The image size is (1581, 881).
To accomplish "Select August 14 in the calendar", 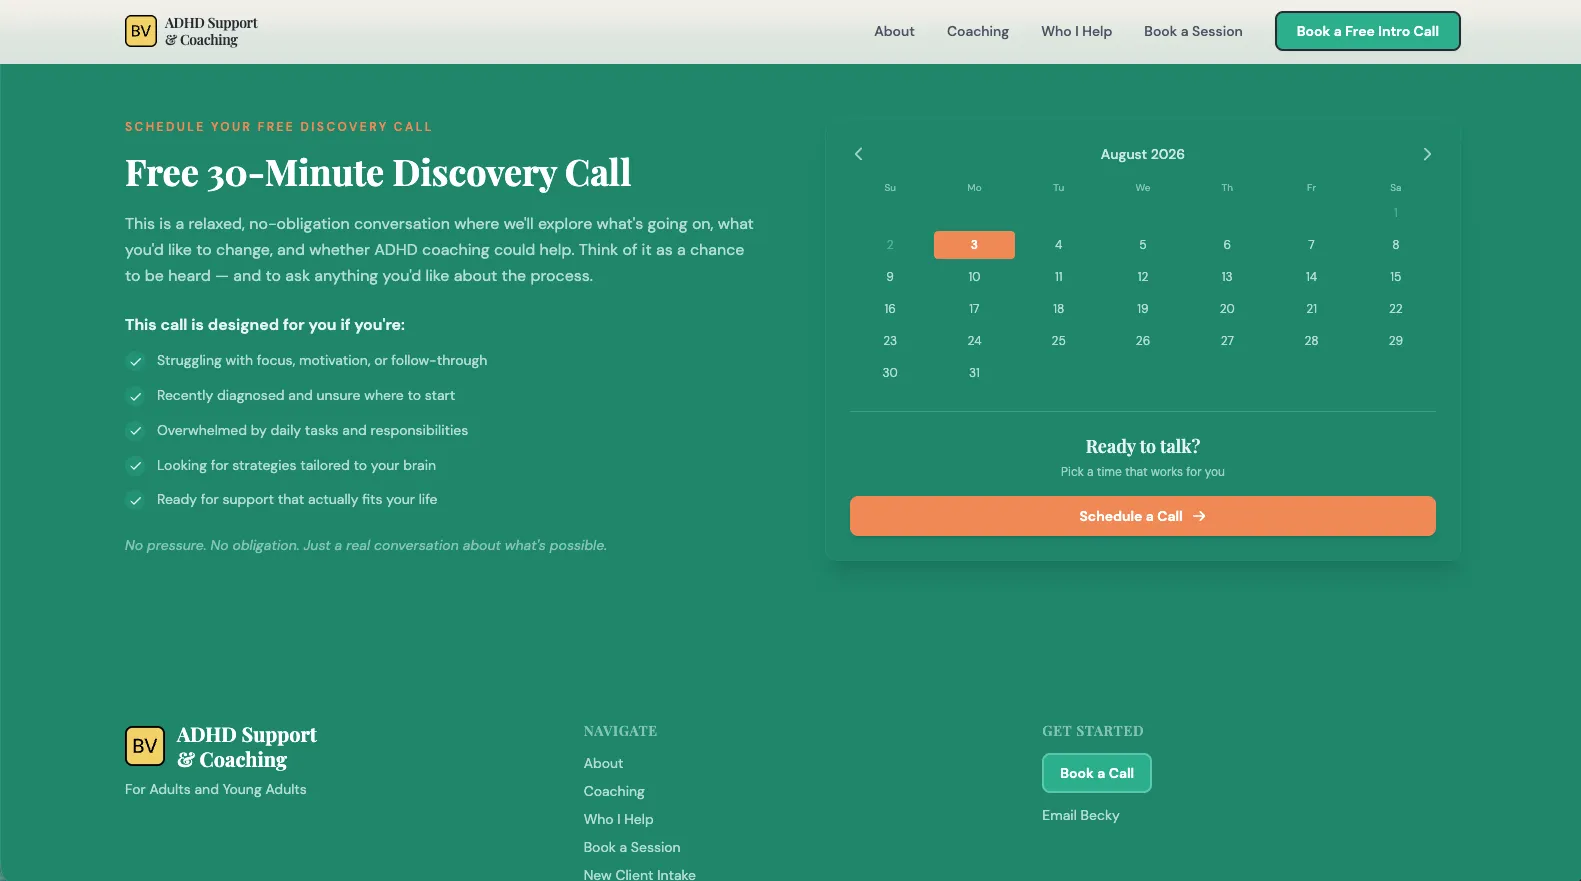I will click(x=1311, y=277).
